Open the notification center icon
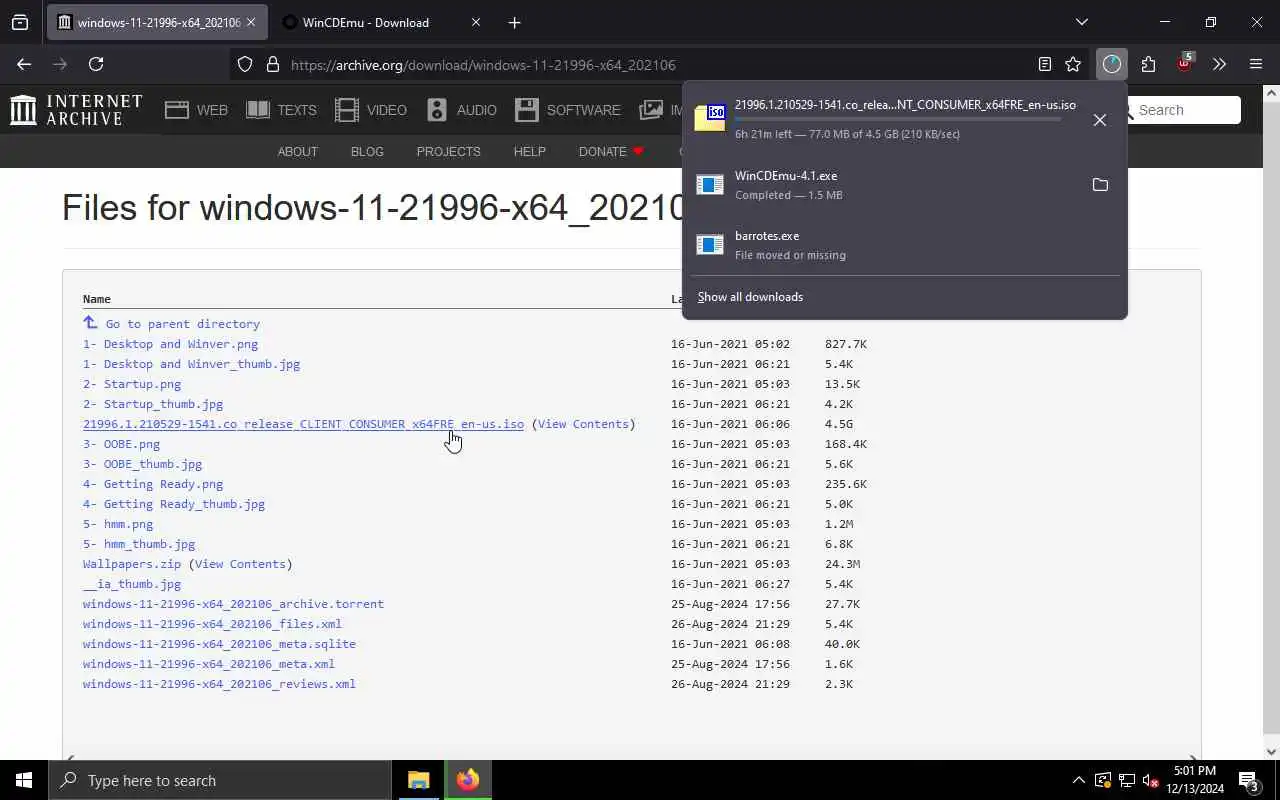Screen dimensions: 1280x800 tap(1248, 780)
